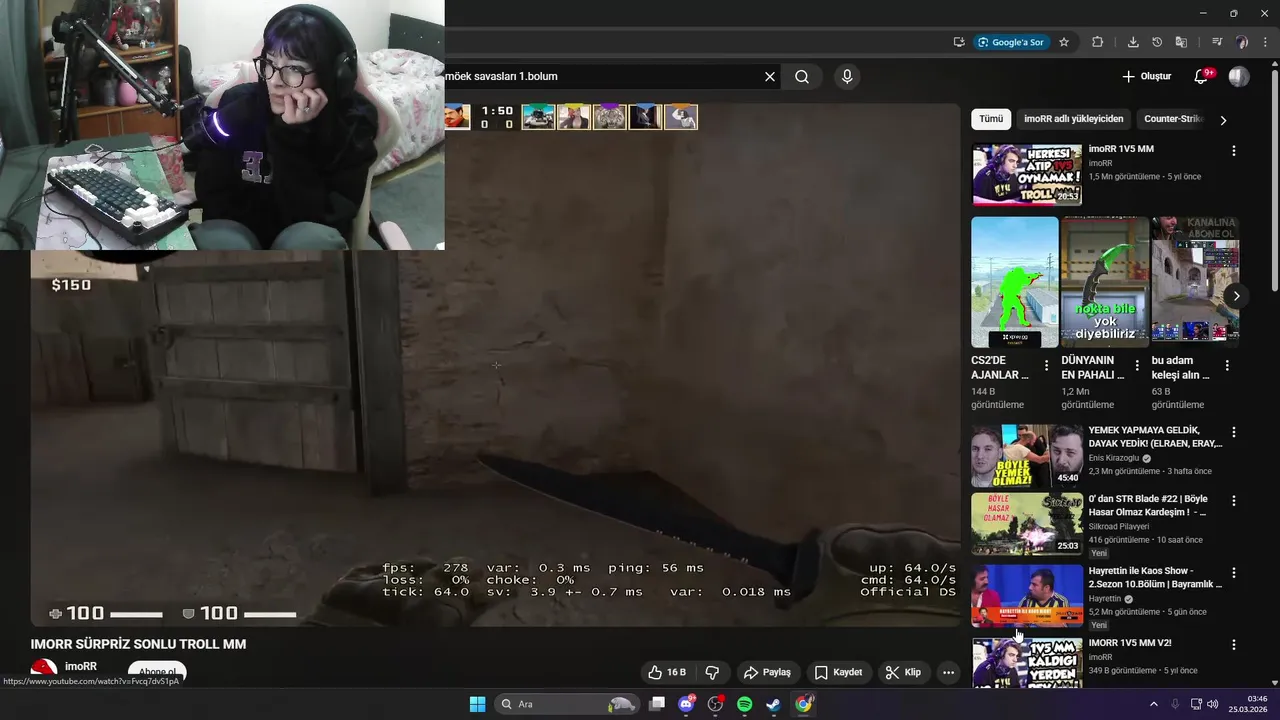Like the video with thumbs up
Screen dimensions: 1280x720
[667, 672]
